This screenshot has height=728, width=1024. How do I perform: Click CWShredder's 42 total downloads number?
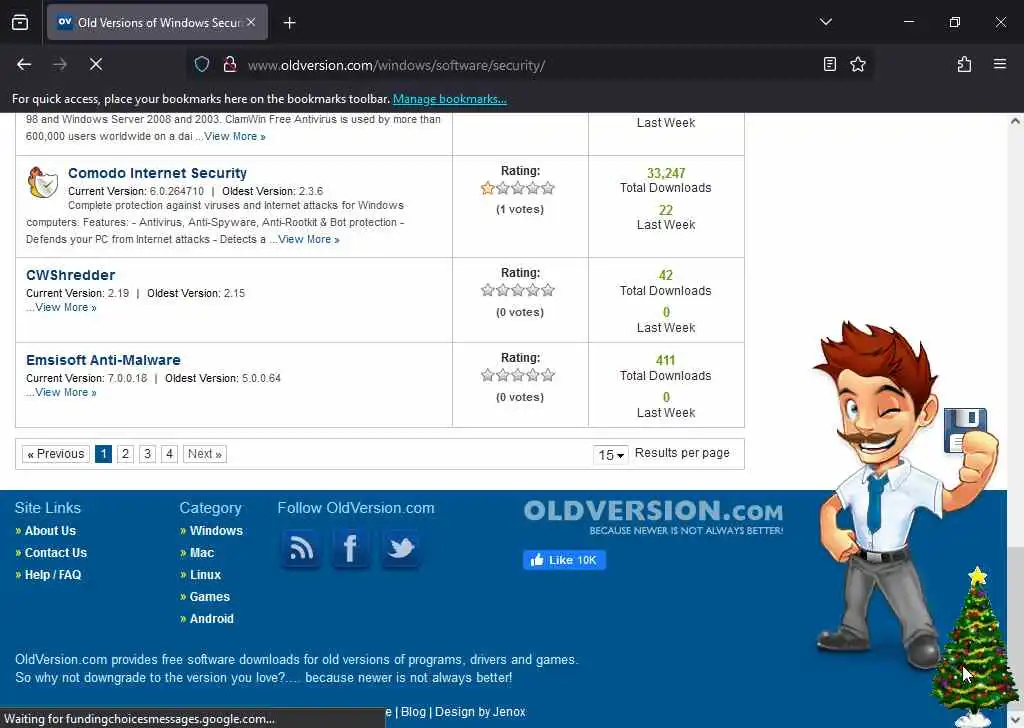[665, 275]
